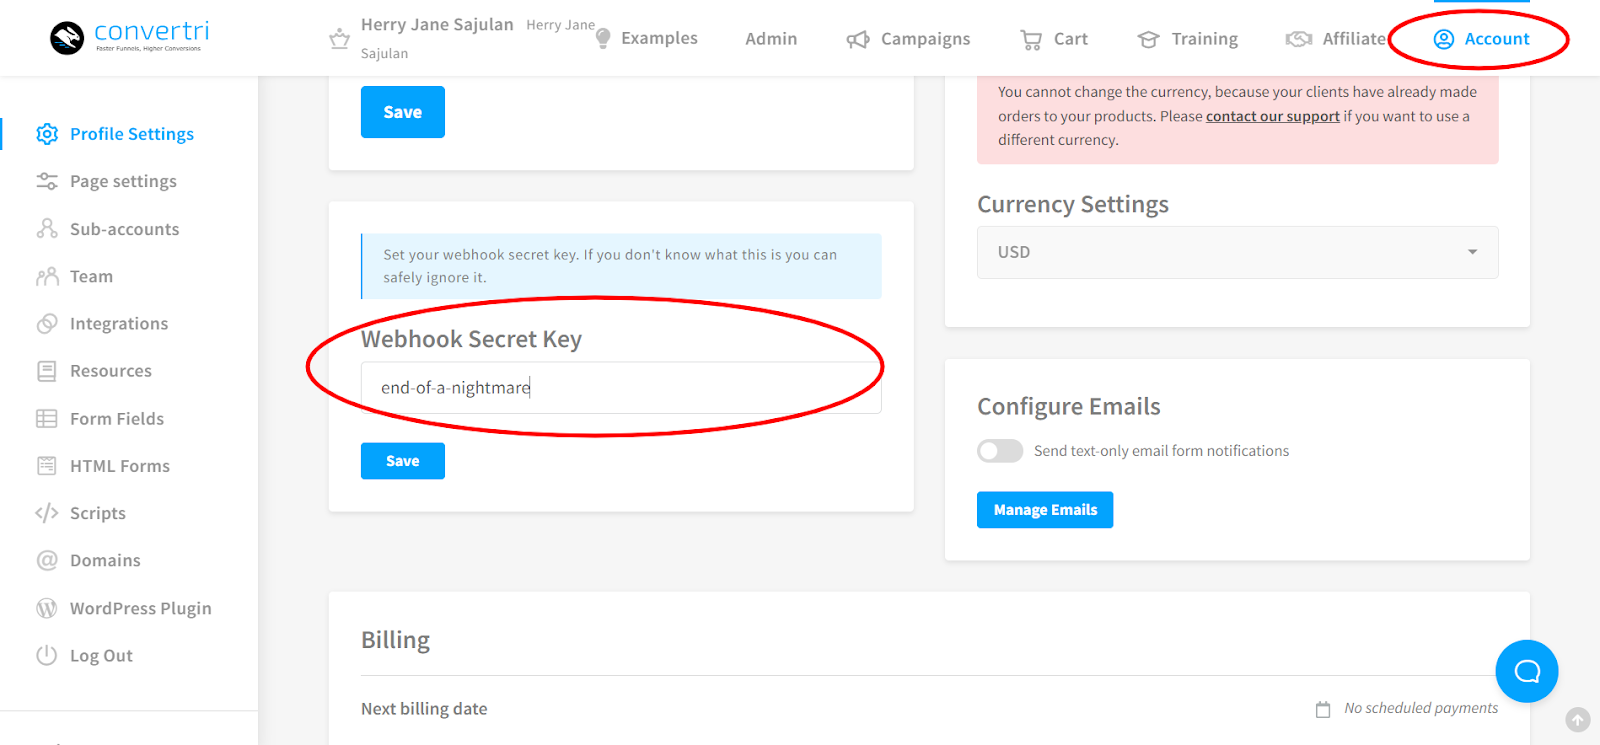This screenshot has width=1600, height=745.
Task: Click the Manage Emails button
Action: pos(1045,510)
